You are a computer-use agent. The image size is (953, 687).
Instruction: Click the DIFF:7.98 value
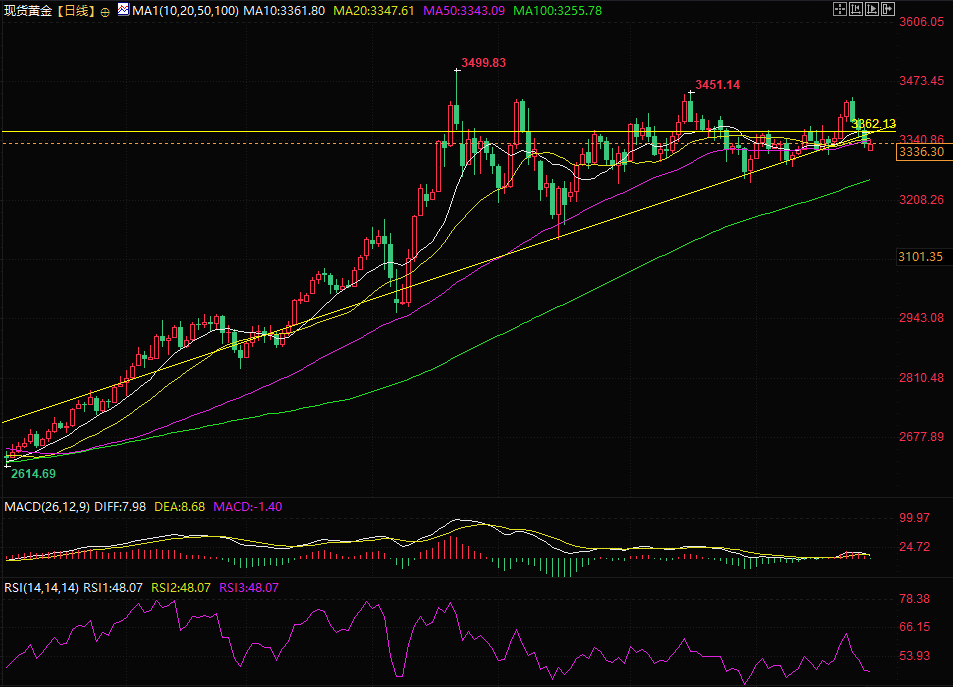click(120, 507)
